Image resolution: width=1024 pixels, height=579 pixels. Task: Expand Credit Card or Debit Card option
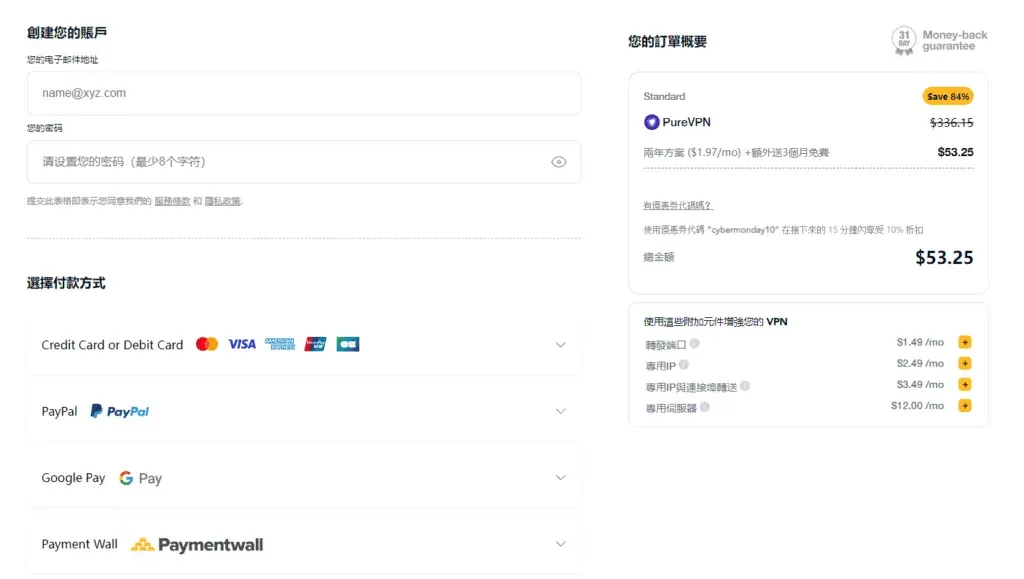(x=304, y=345)
